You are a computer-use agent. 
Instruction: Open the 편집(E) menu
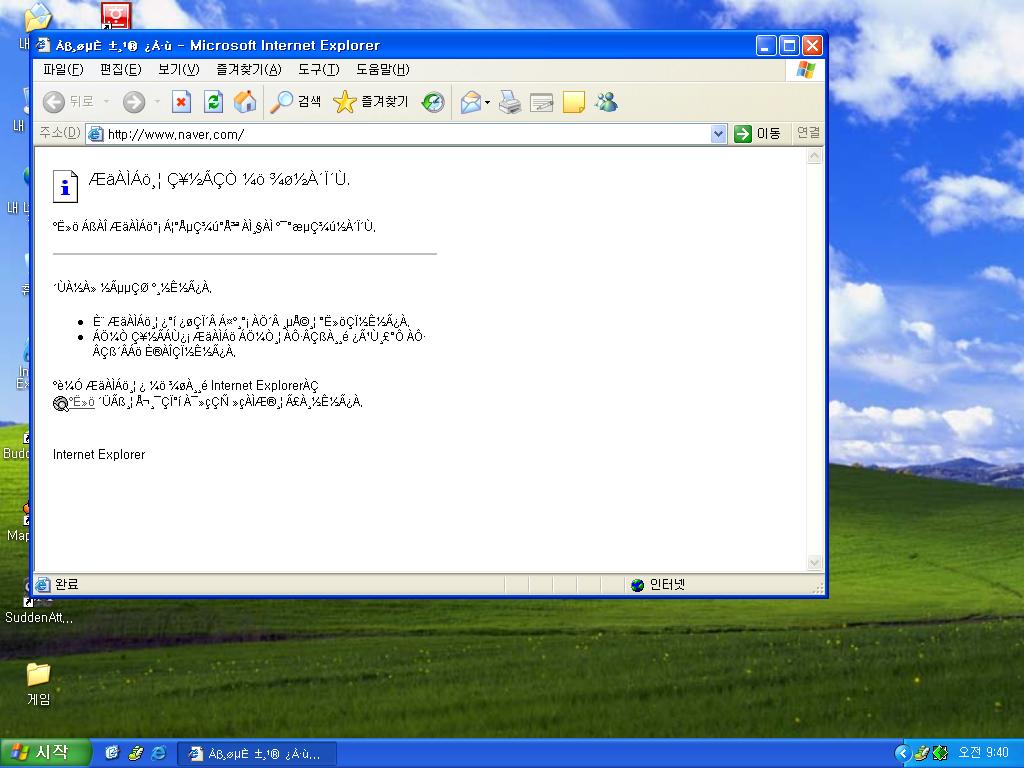click(121, 70)
